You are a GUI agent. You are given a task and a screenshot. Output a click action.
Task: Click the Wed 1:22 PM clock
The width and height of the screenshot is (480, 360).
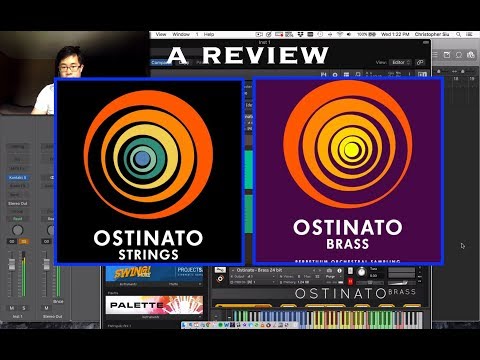tap(395, 34)
